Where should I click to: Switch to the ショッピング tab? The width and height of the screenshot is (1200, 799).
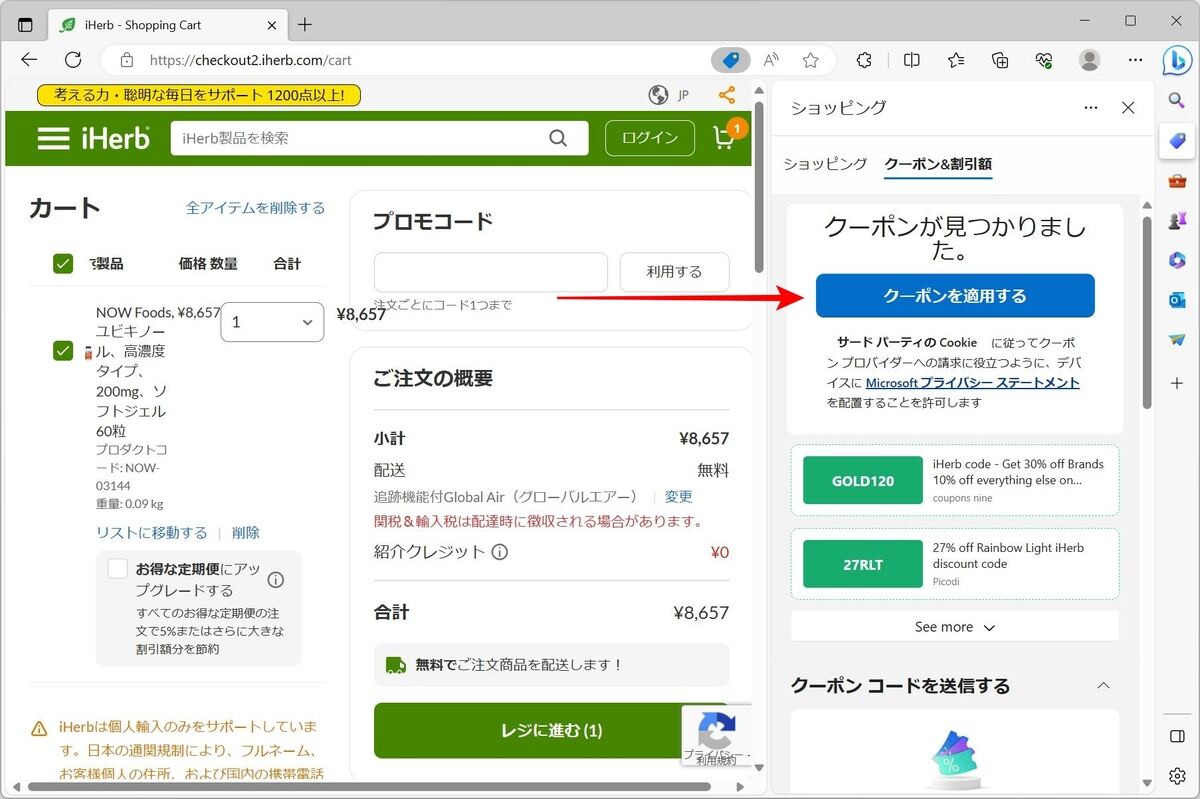pos(825,164)
